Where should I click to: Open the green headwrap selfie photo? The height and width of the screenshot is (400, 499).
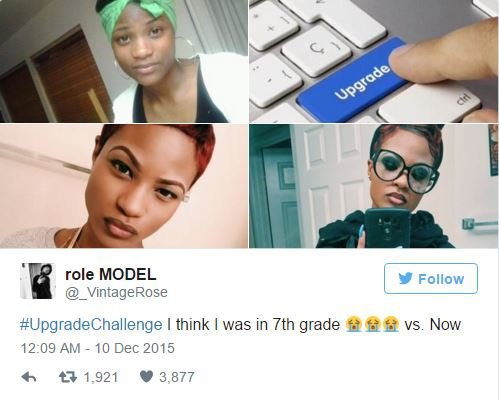(124, 61)
